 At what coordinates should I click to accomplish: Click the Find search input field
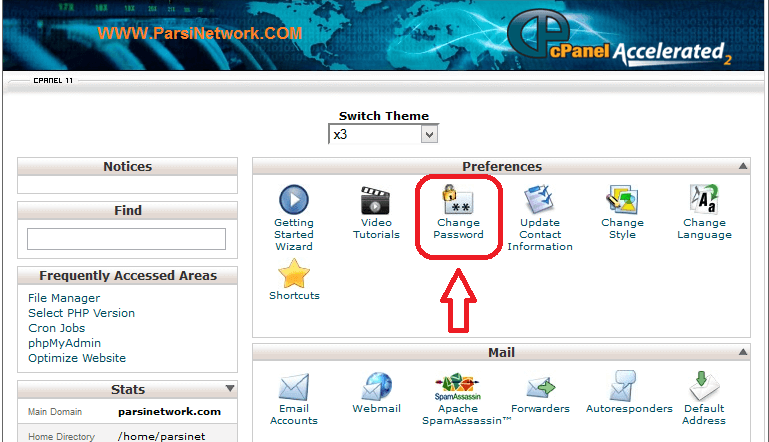[x=126, y=239]
